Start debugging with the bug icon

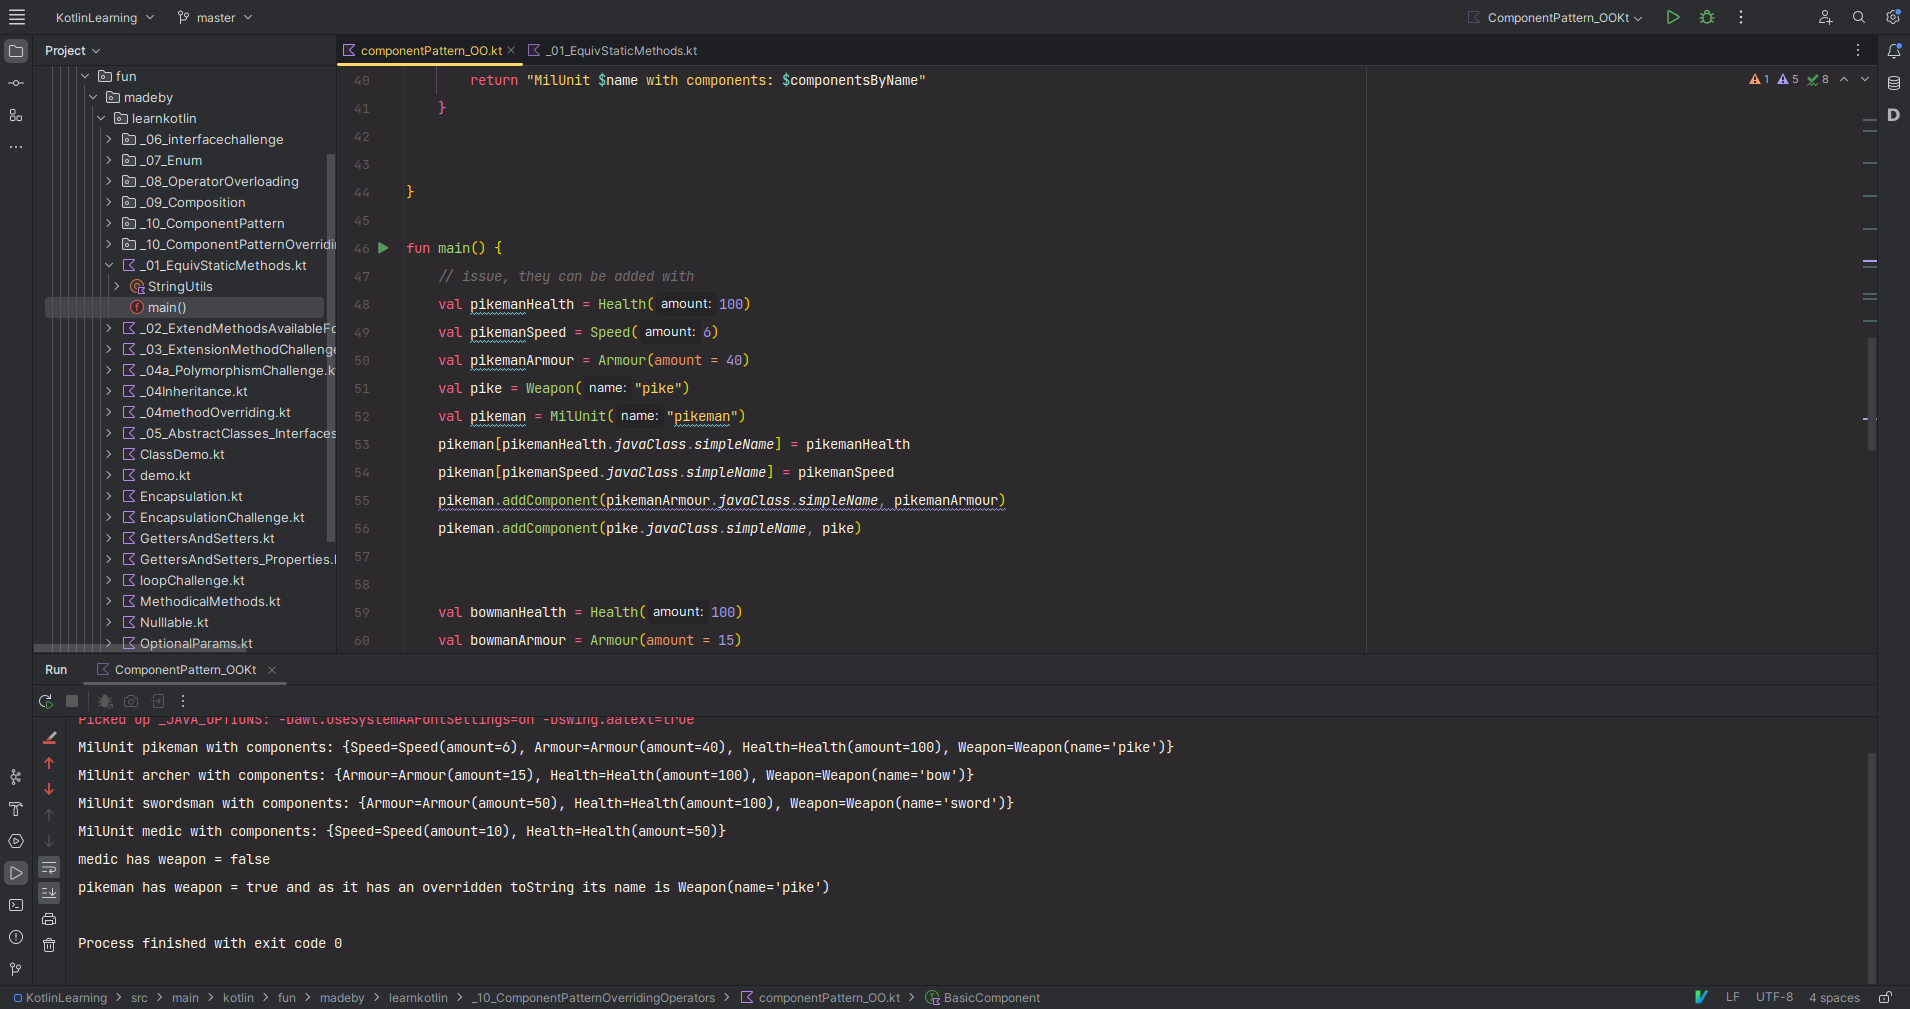[x=1707, y=17]
